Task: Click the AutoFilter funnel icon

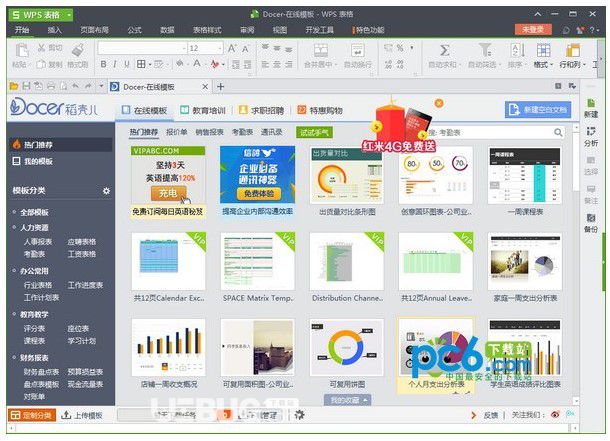Action: [485, 51]
